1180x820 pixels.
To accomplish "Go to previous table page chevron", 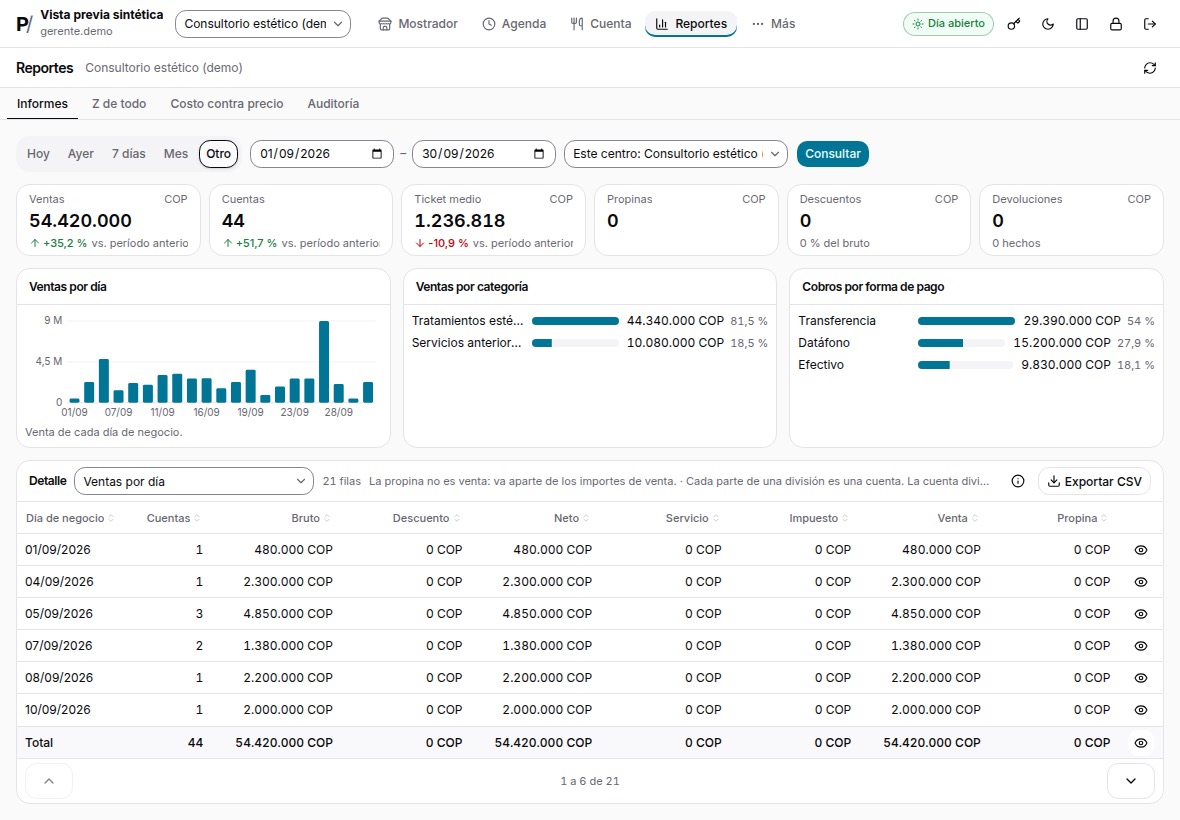I will 49,781.
